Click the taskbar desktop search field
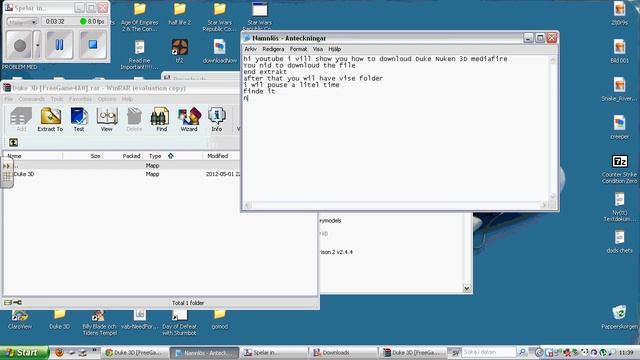The height and width of the screenshot is (360, 640). pyautogui.click(x=488, y=352)
